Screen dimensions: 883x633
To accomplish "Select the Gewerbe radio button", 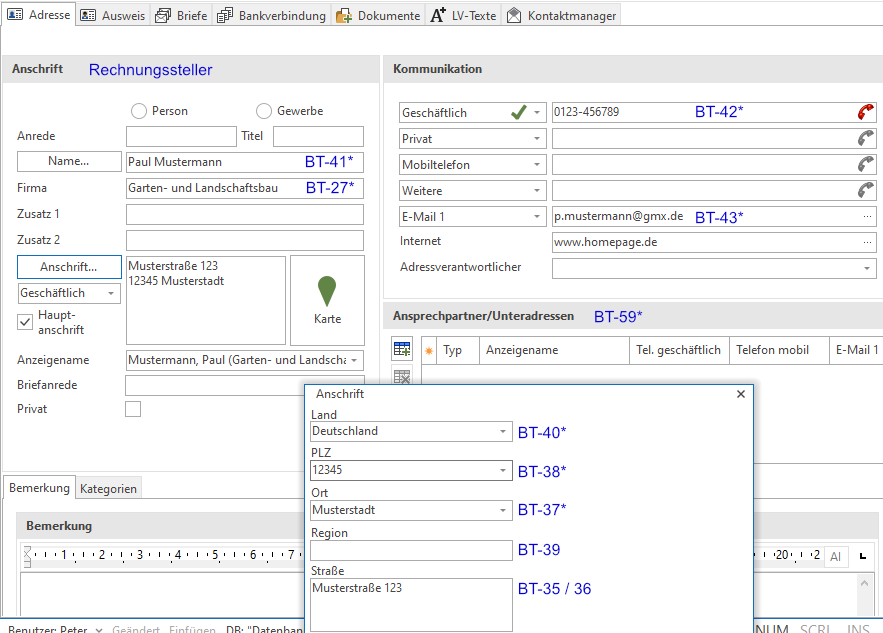I will pyautogui.click(x=264, y=111).
